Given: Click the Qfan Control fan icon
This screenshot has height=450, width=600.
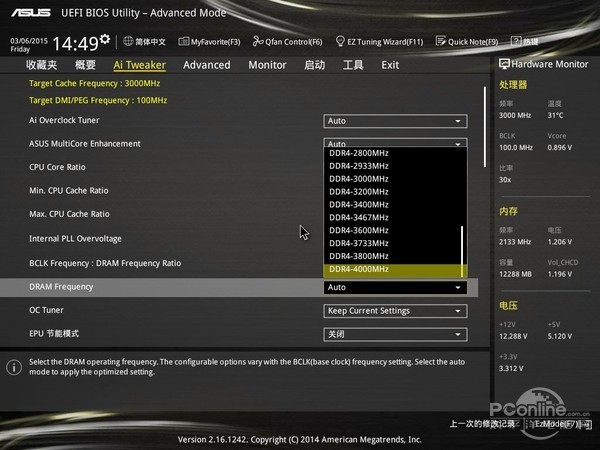Looking at the screenshot, I should 258,41.
